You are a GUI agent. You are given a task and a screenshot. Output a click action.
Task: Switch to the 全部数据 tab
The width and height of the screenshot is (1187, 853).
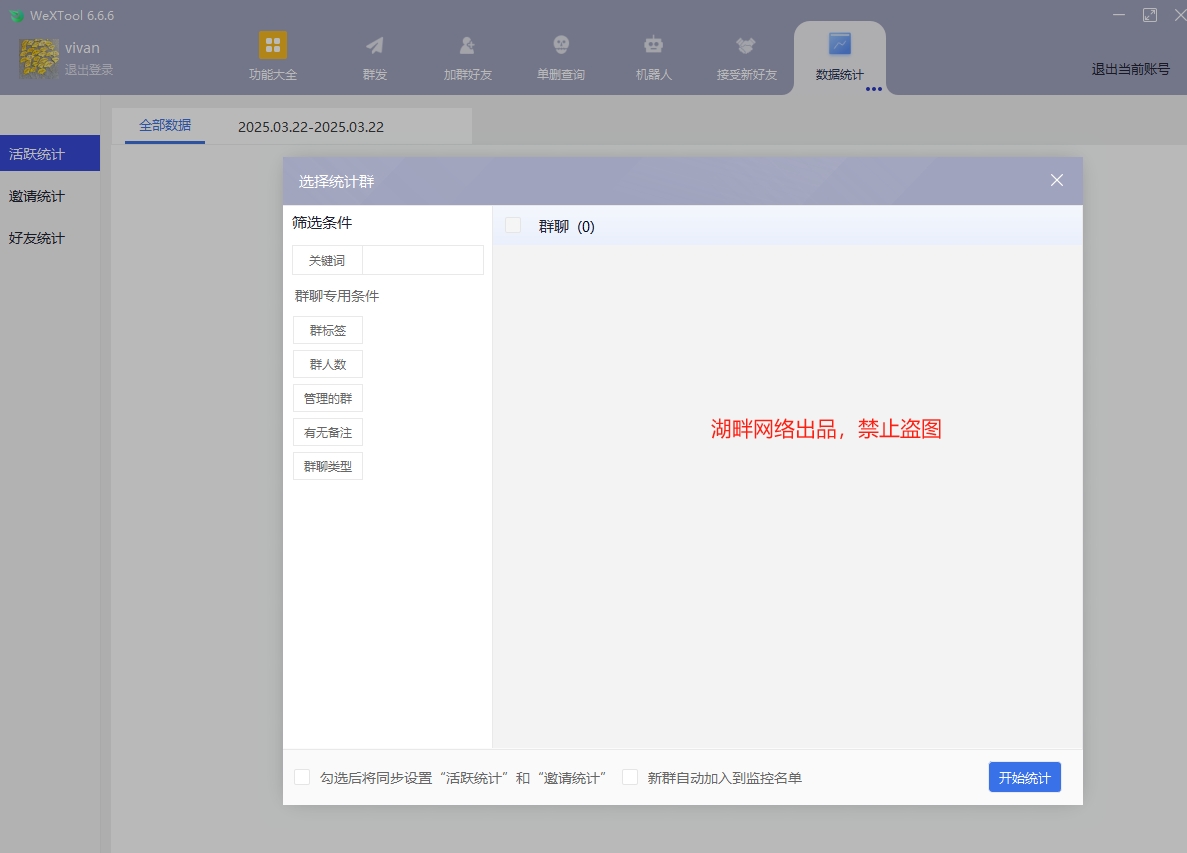(163, 125)
